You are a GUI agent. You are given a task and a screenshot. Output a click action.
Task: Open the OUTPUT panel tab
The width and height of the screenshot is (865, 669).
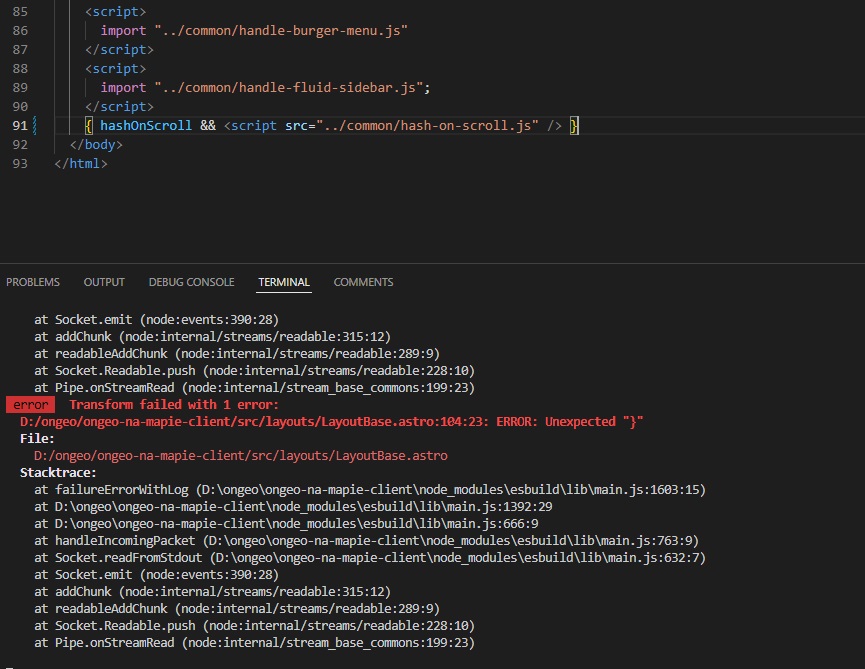click(x=104, y=282)
